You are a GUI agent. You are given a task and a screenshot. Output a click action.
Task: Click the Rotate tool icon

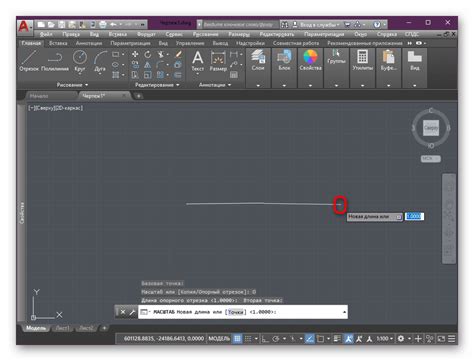148,54
